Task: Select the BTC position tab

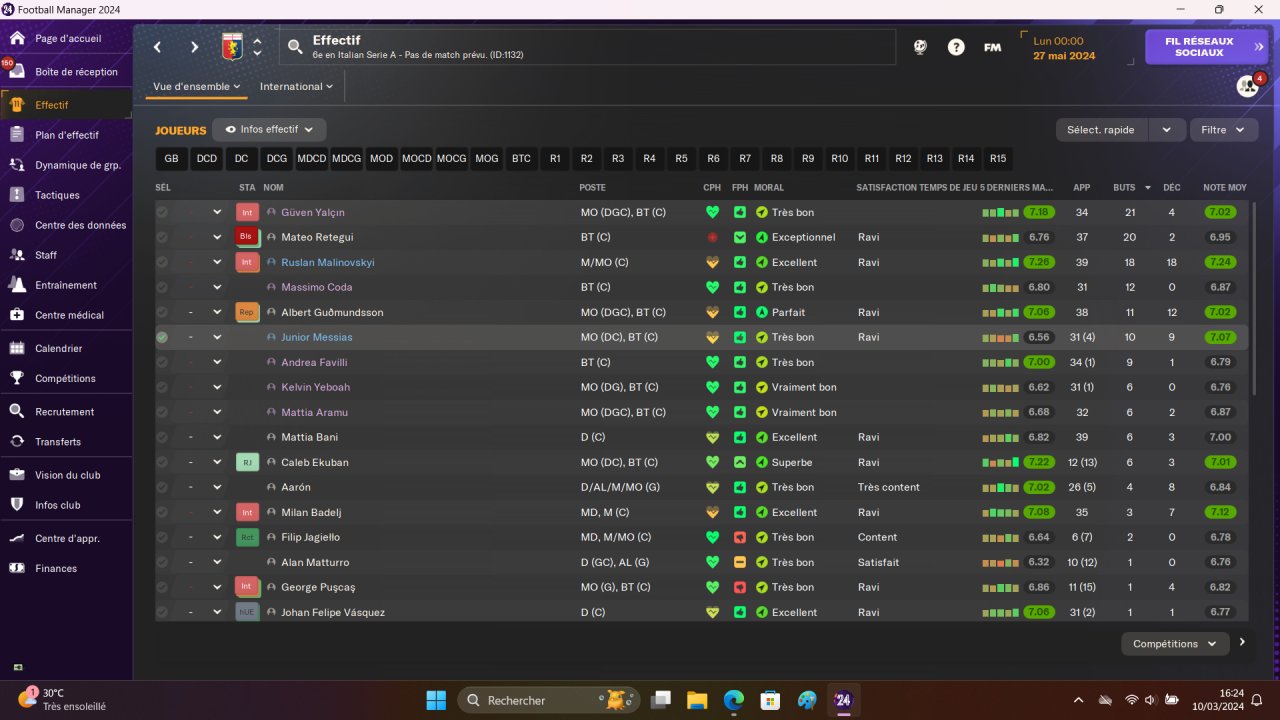Action: click(x=522, y=159)
